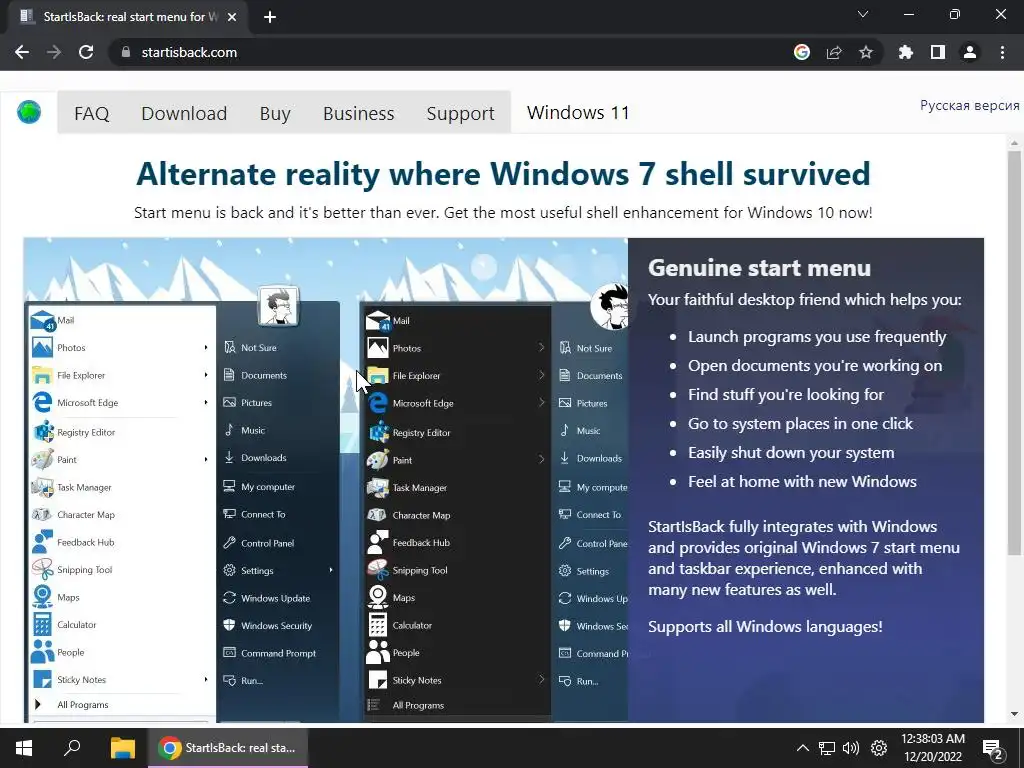
Task: Click Downloads in light start menu
Action: click(255, 457)
